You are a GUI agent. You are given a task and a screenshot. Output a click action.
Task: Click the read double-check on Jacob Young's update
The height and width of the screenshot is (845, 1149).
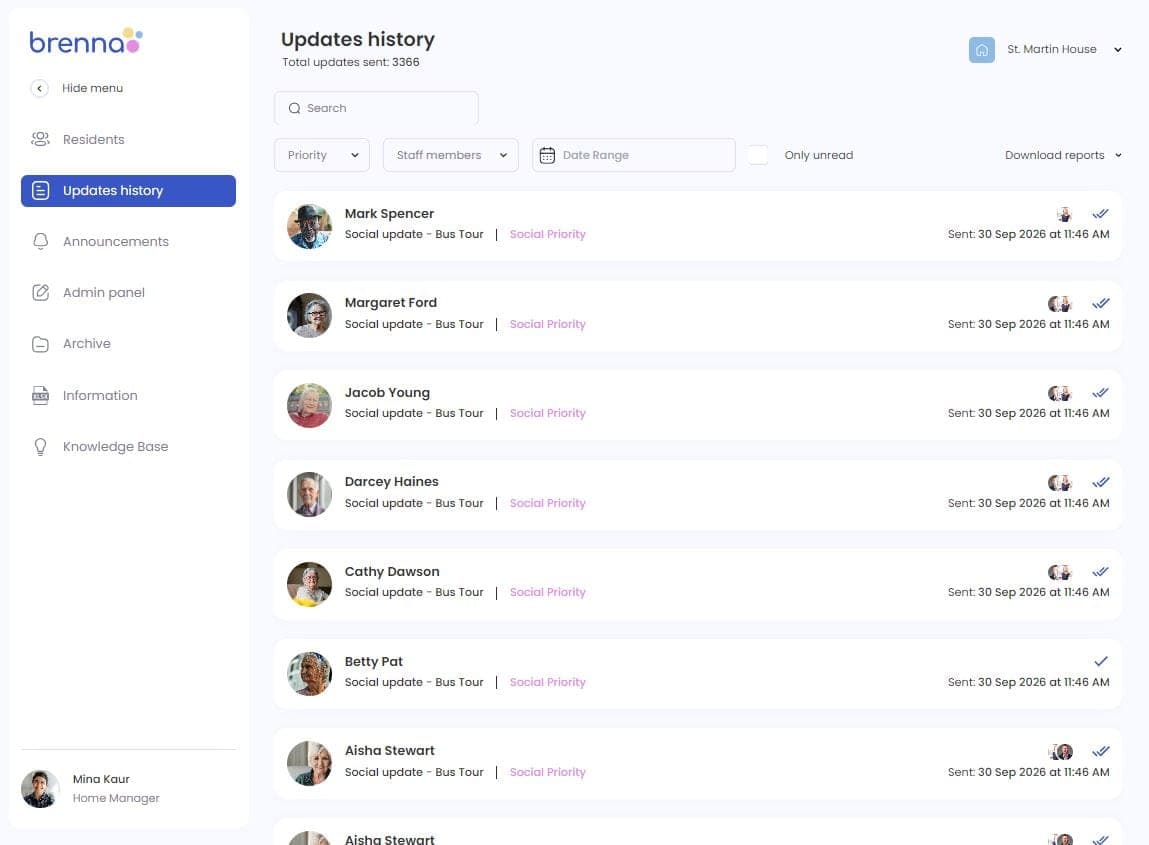(x=1100, y=393)
